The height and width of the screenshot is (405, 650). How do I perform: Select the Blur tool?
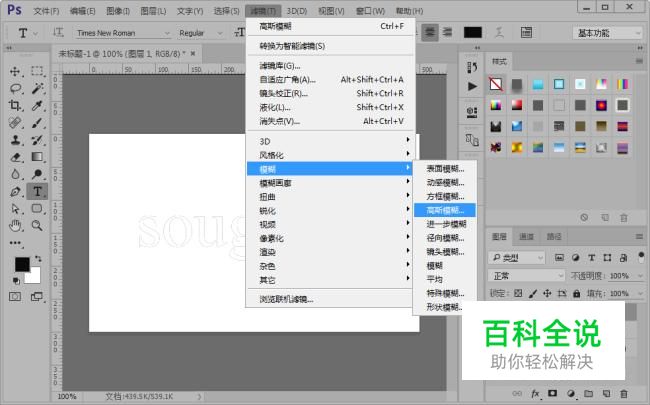[15, 174]
